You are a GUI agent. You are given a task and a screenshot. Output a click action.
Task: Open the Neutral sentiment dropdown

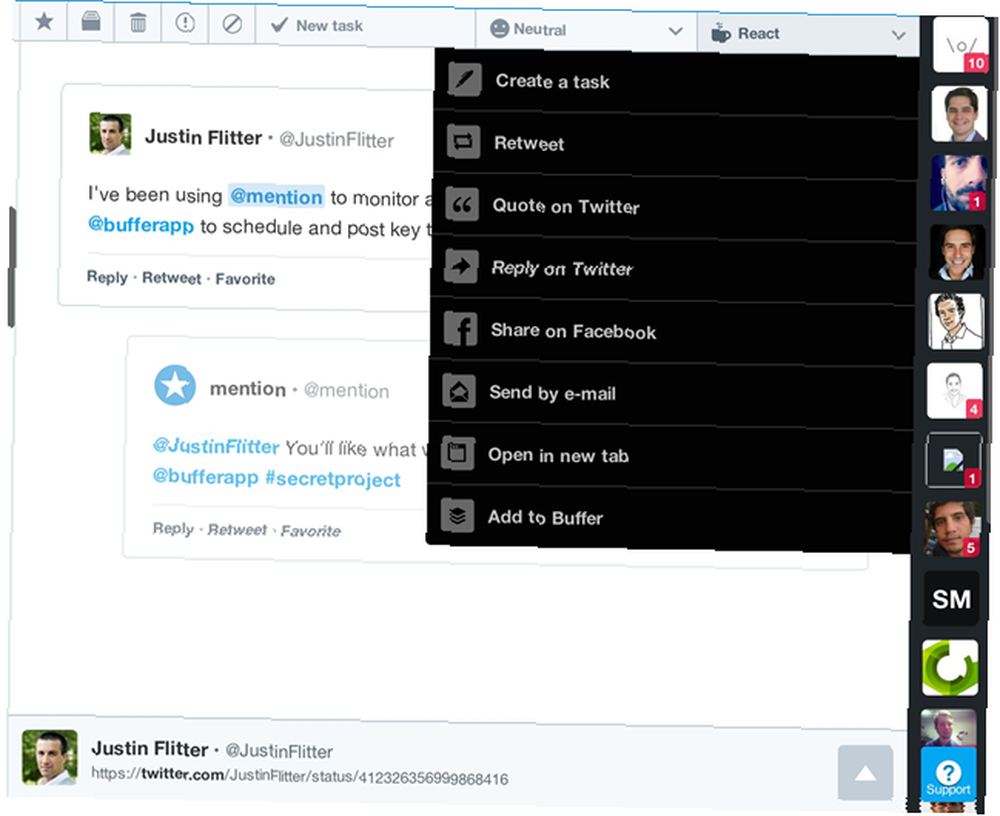point(586,30)
